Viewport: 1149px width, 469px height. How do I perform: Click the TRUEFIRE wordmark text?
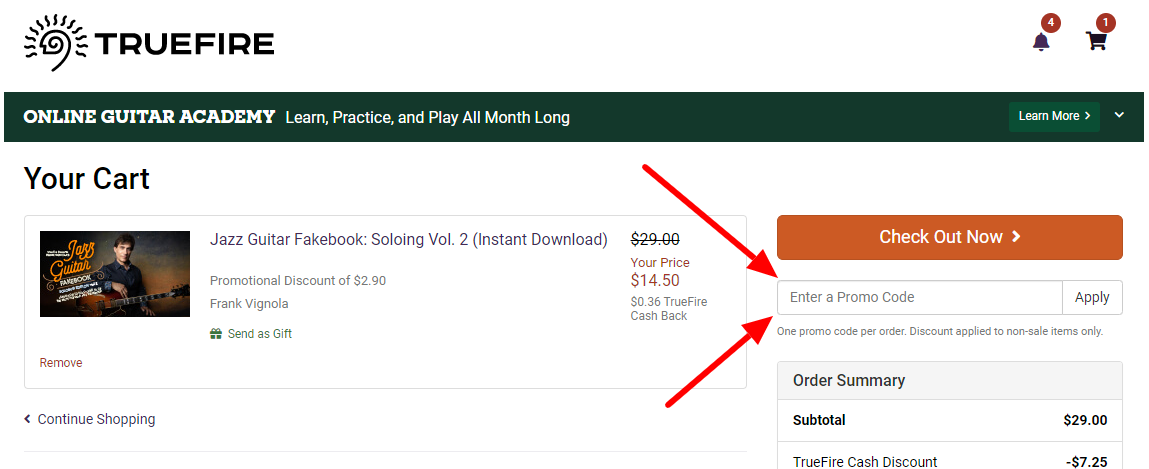(x=185, y=44)
